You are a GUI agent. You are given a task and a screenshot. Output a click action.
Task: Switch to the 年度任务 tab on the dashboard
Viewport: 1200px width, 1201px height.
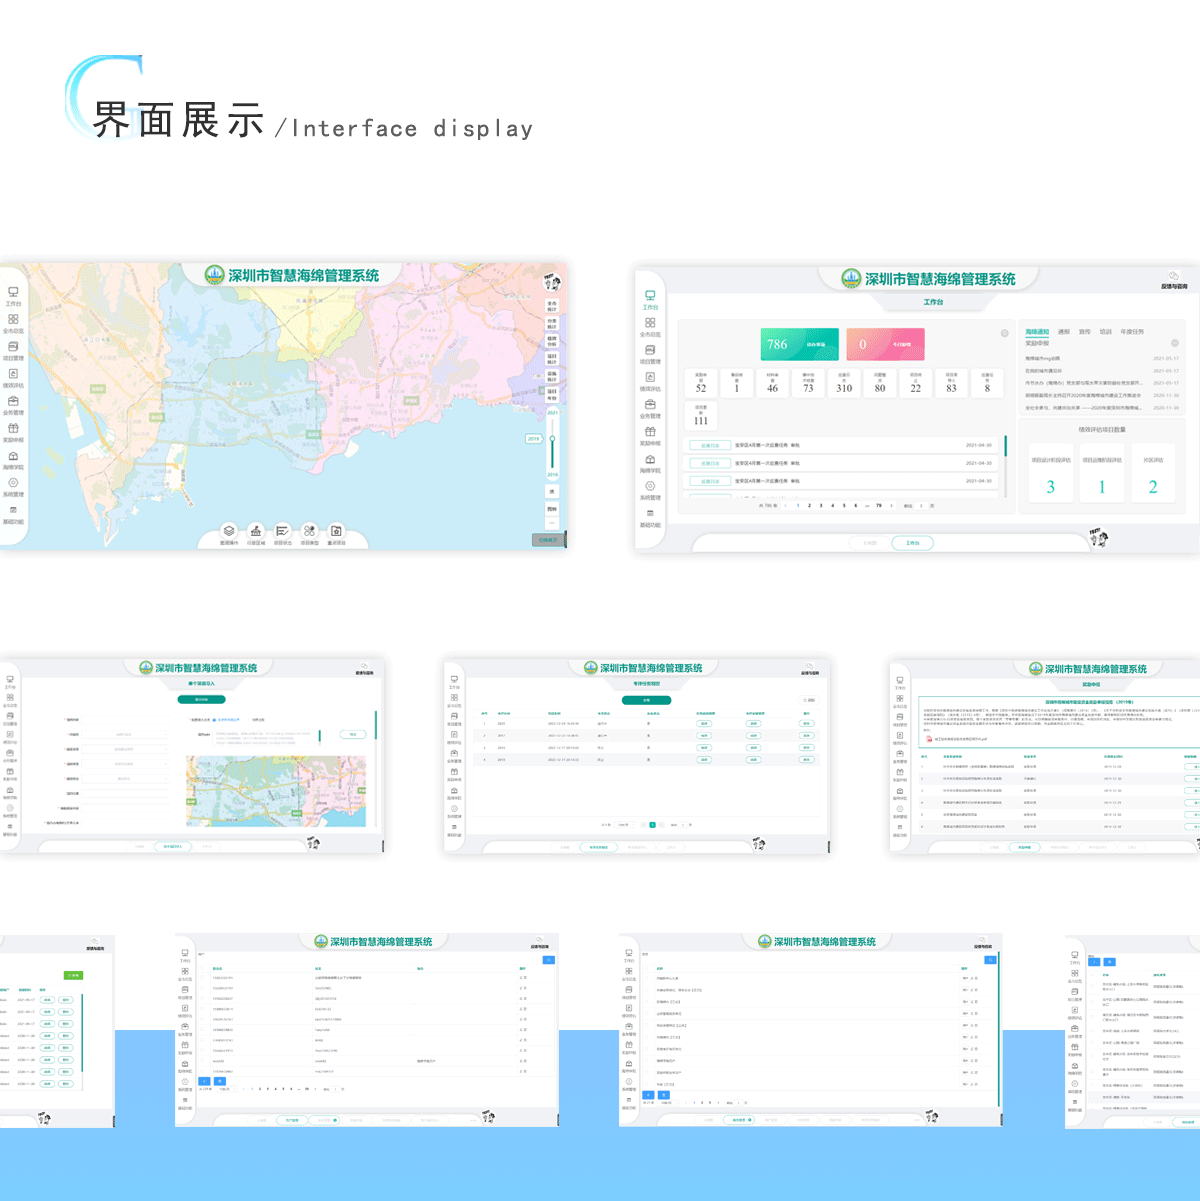point(1132,331)
